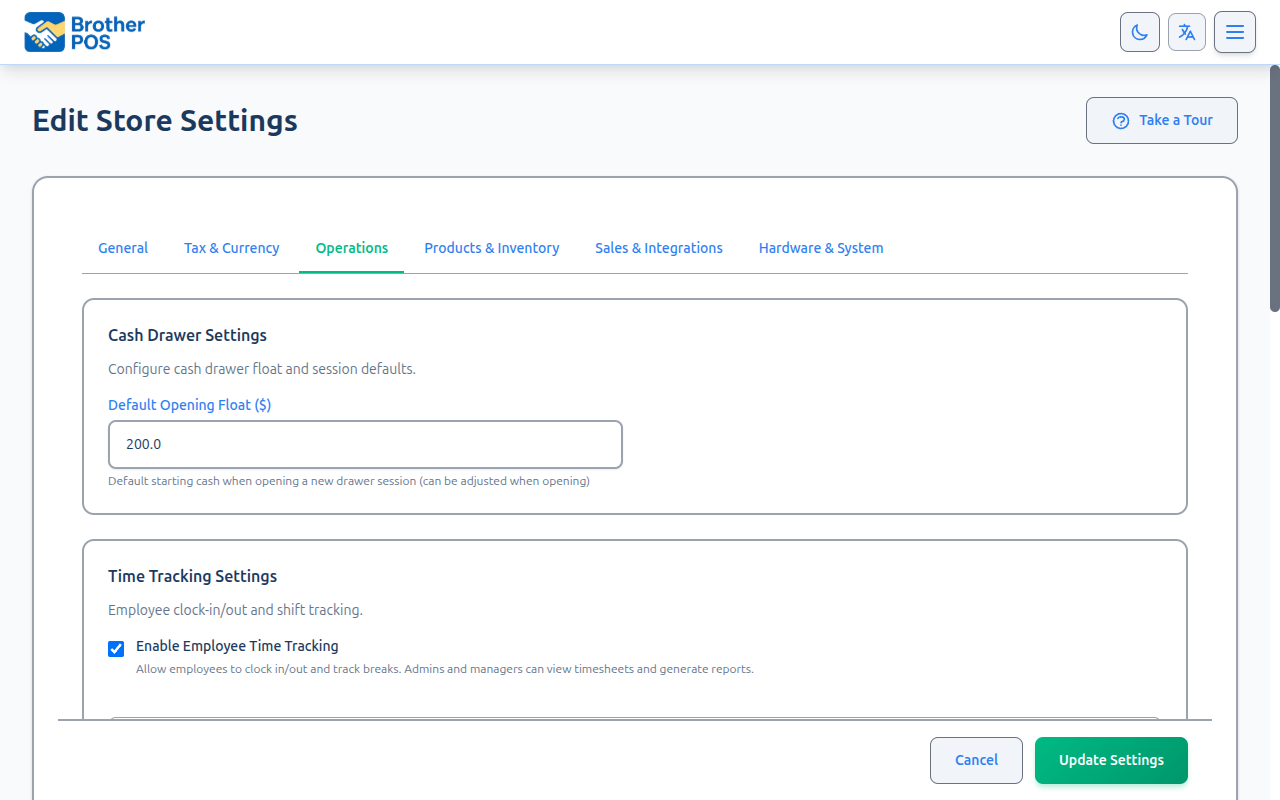The image size is (1280, 800).
Task: Click the Cash Drawer Settings section title
Action: [x=187, y=335]
